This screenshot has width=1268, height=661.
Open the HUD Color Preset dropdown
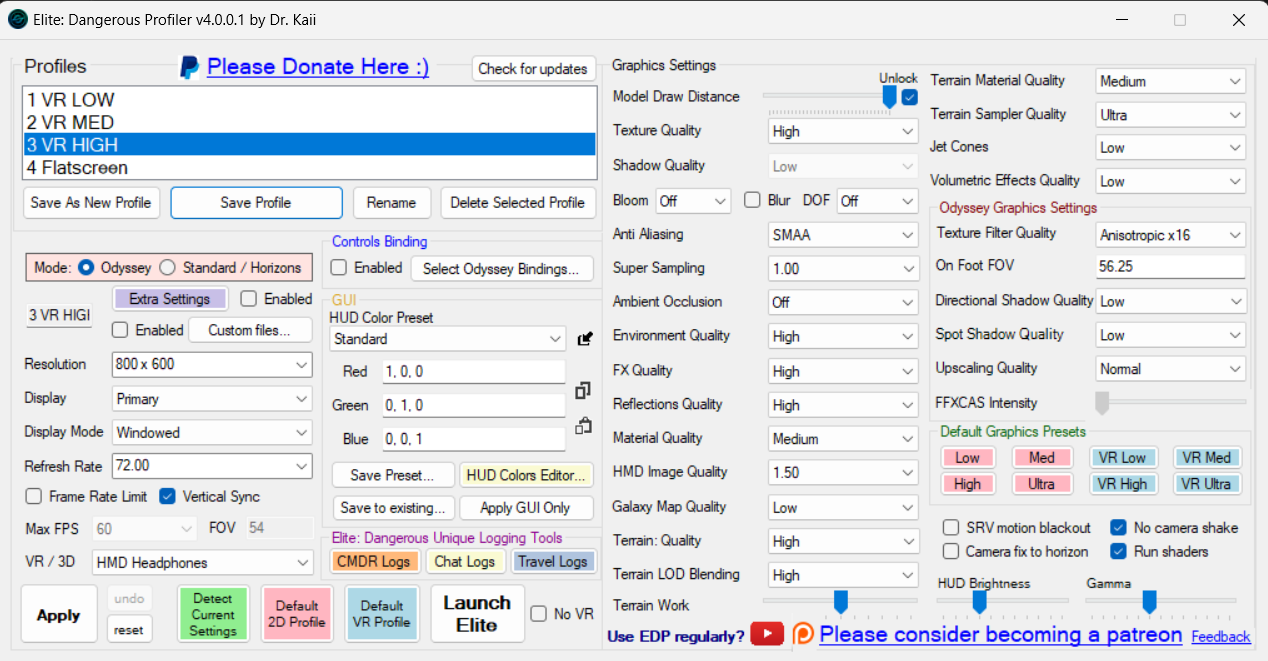(448, 339)
